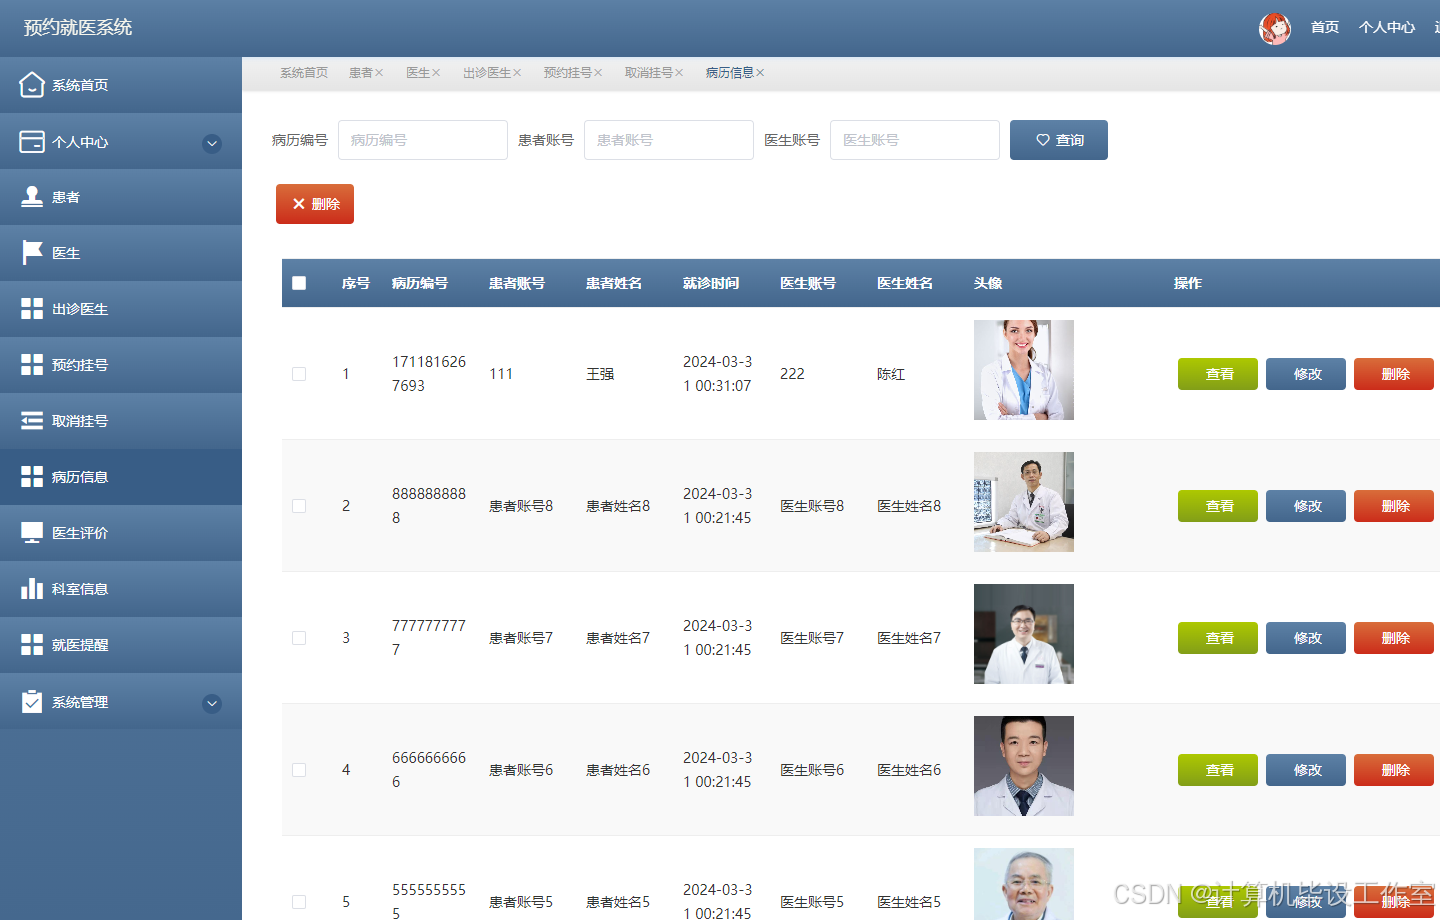Select the 预约挂号 sidebar icon
The height and width of the screenshot is (920, 1440).
pos(30,364)
